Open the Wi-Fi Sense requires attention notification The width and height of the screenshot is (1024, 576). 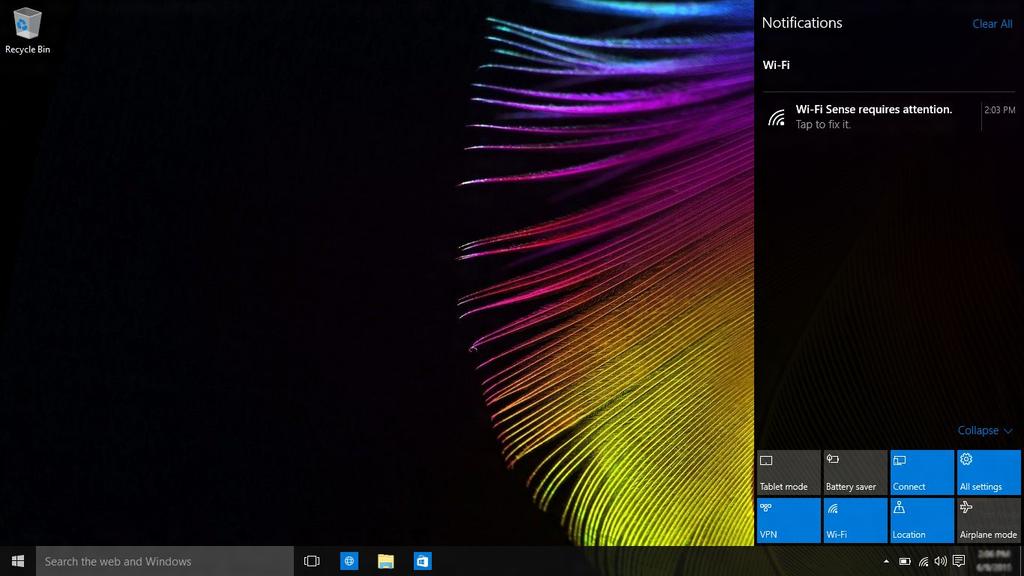[889, 116]
